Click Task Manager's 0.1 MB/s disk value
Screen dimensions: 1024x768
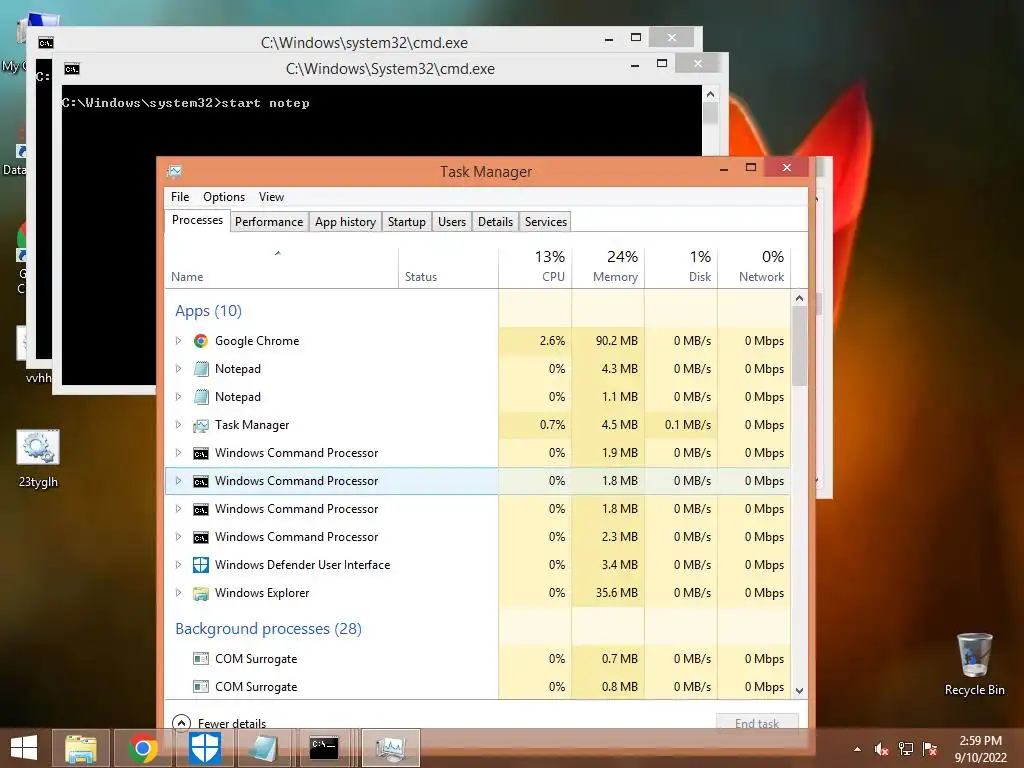point(688,424)
